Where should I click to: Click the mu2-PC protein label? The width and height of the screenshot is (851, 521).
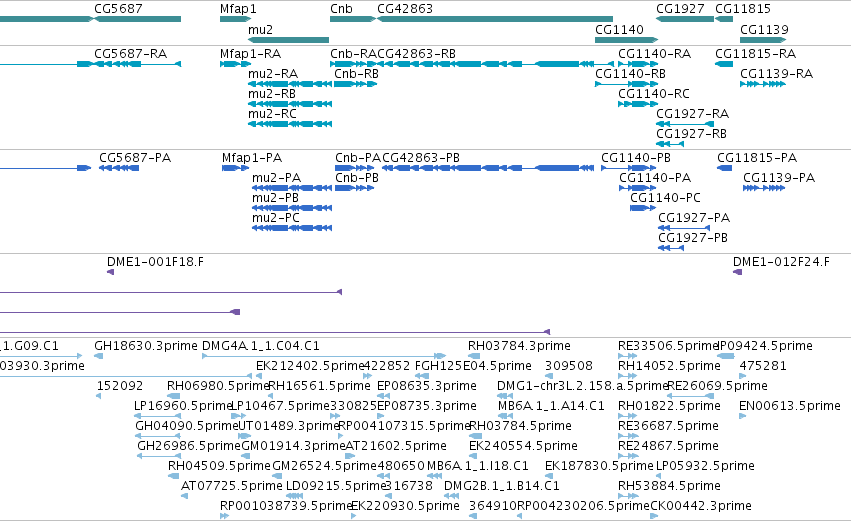276,218
